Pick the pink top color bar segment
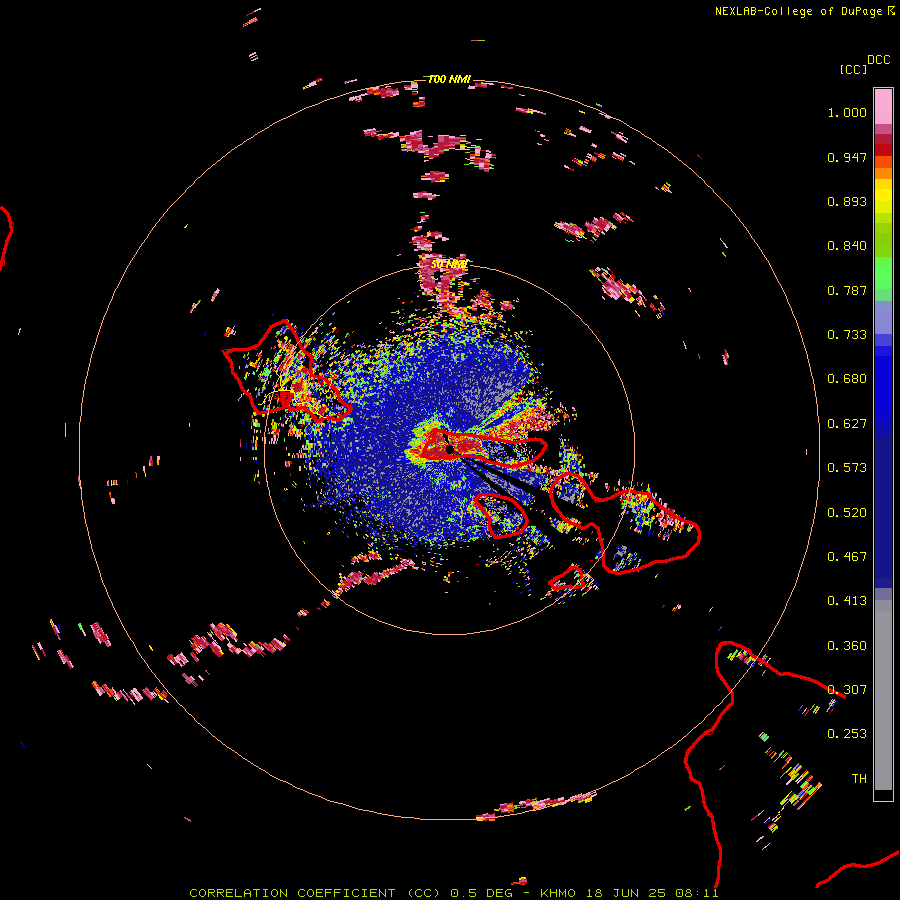Screen dimensions: 900x900 tap(883, 107)
